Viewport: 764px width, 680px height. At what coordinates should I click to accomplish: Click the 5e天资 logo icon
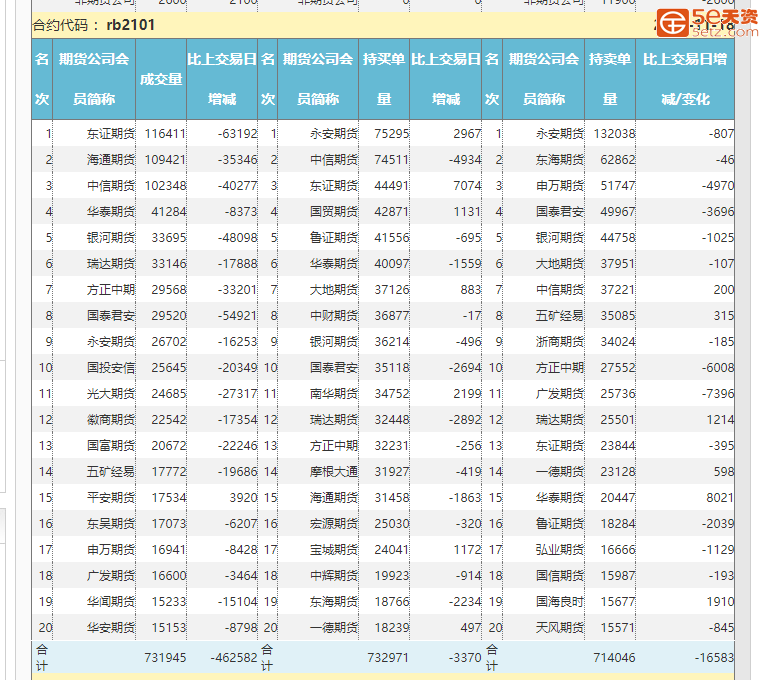(x=672, y=22)
